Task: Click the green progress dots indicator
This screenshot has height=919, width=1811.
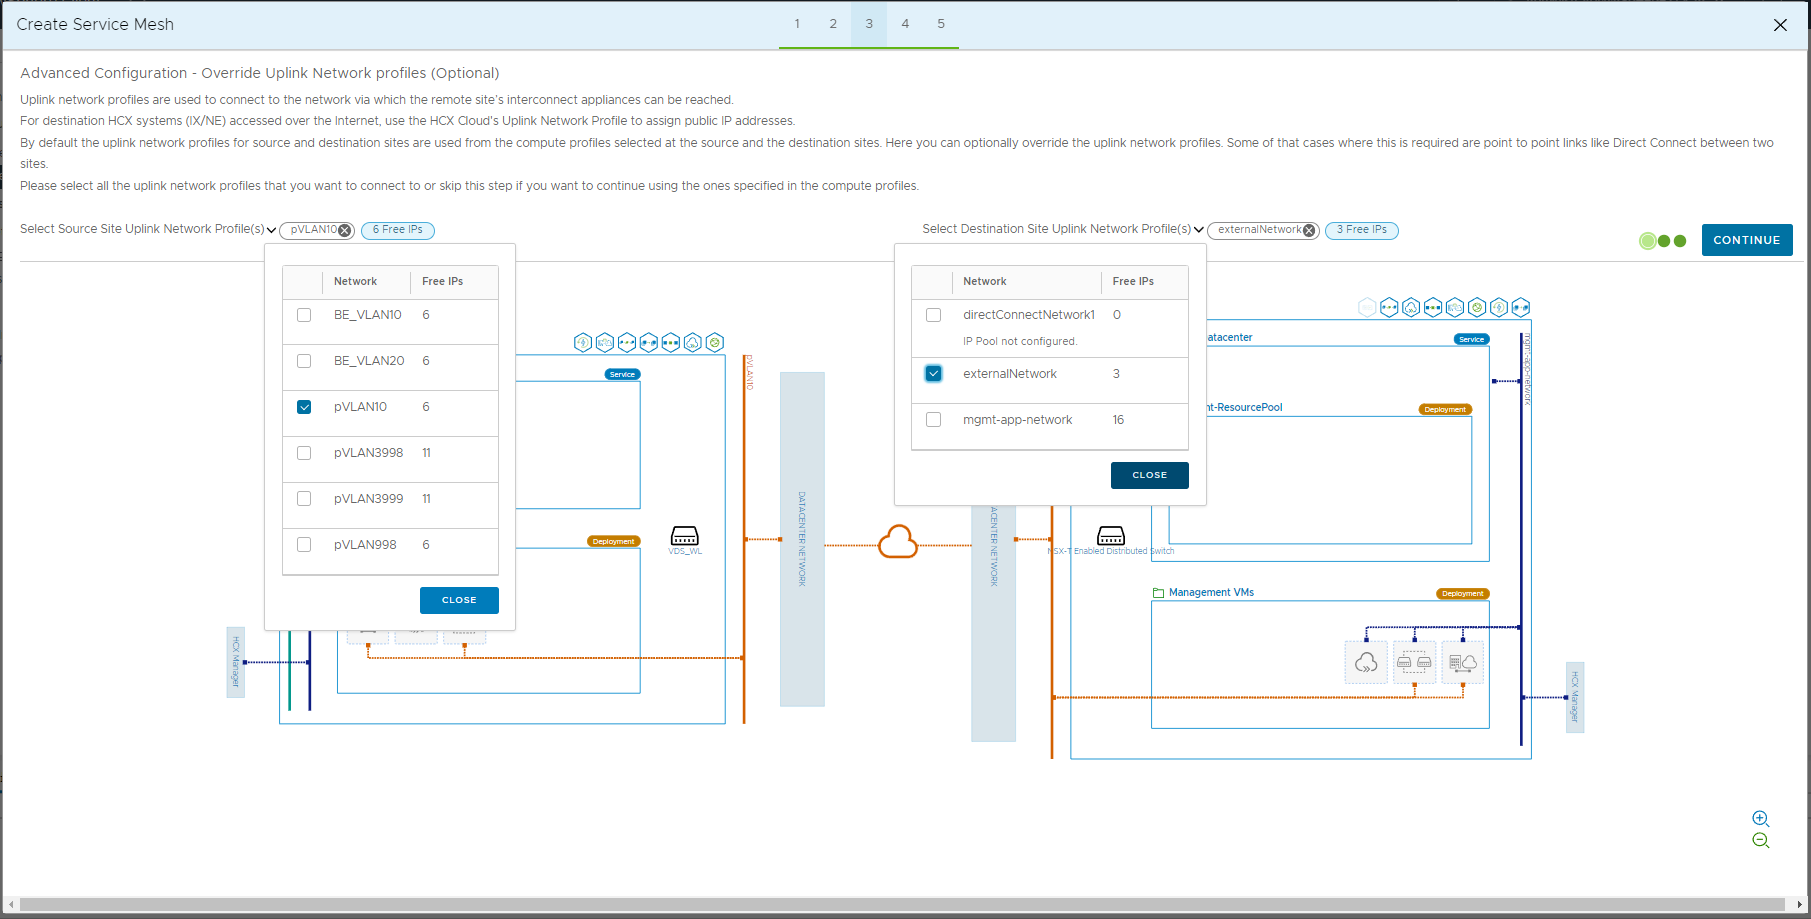Action: (1663, 241)
